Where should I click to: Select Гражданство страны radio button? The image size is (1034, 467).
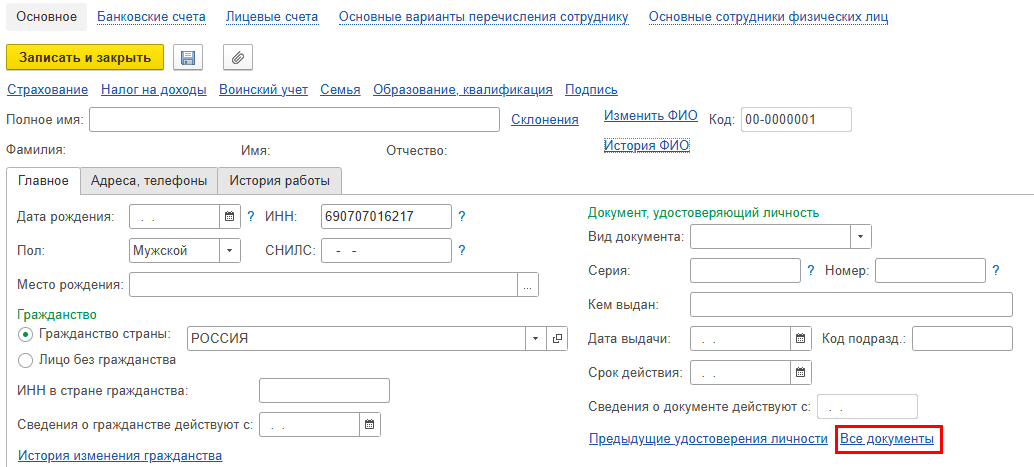tap(25, 334)
